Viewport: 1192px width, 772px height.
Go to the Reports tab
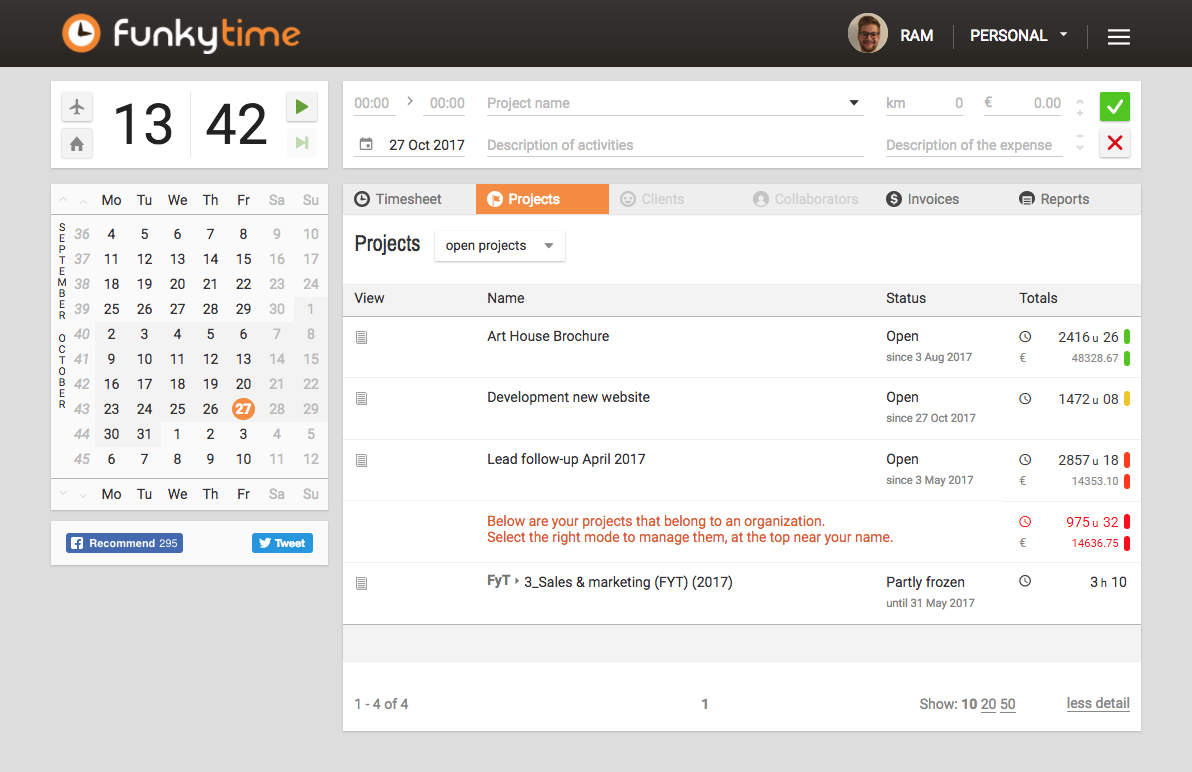1054,199
